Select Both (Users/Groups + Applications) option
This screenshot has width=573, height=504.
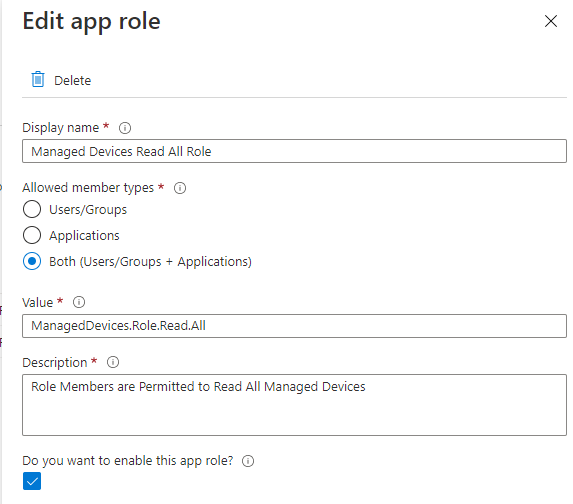[32, 261]
